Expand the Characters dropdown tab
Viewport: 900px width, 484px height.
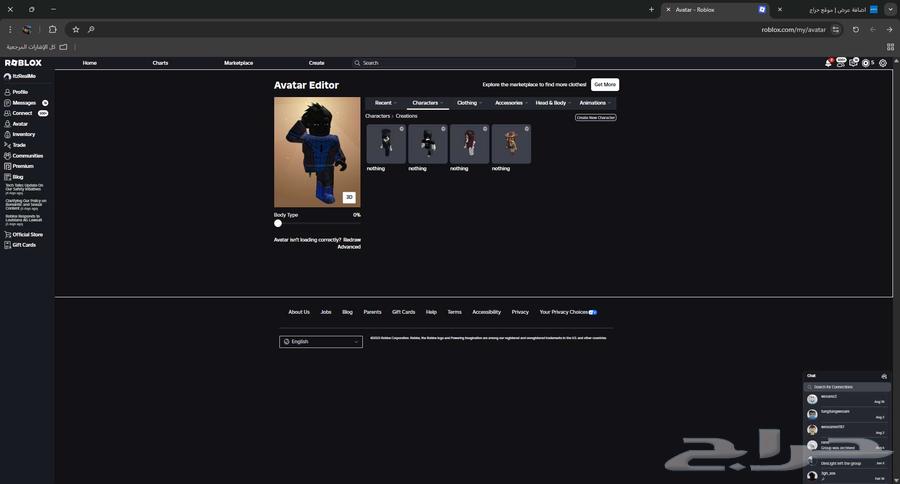tap(428, 103)
